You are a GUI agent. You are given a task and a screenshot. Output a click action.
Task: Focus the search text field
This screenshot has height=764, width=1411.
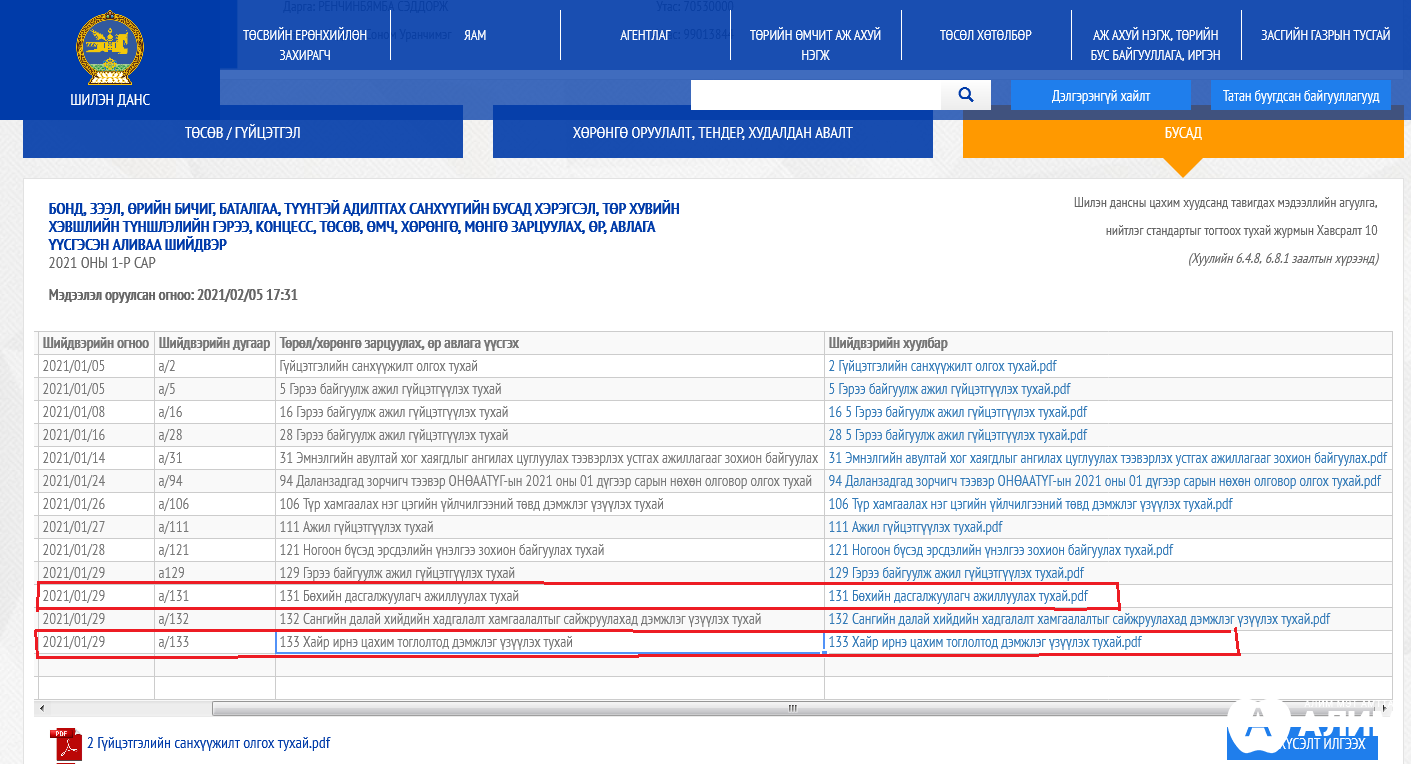click(816, 95)
